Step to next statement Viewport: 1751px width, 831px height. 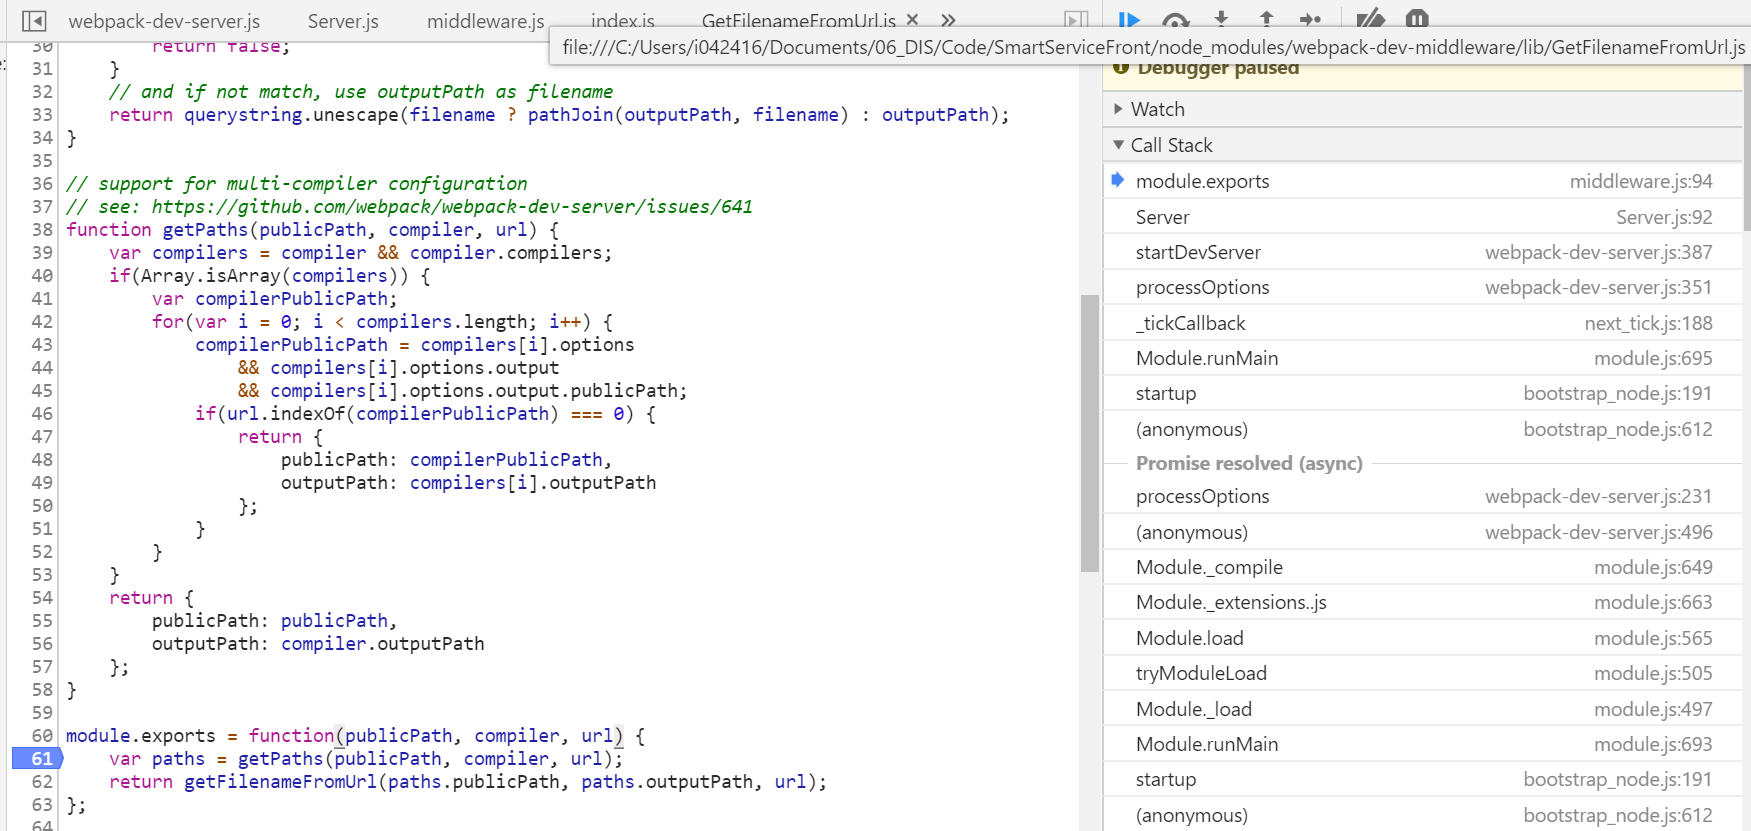1311,19
